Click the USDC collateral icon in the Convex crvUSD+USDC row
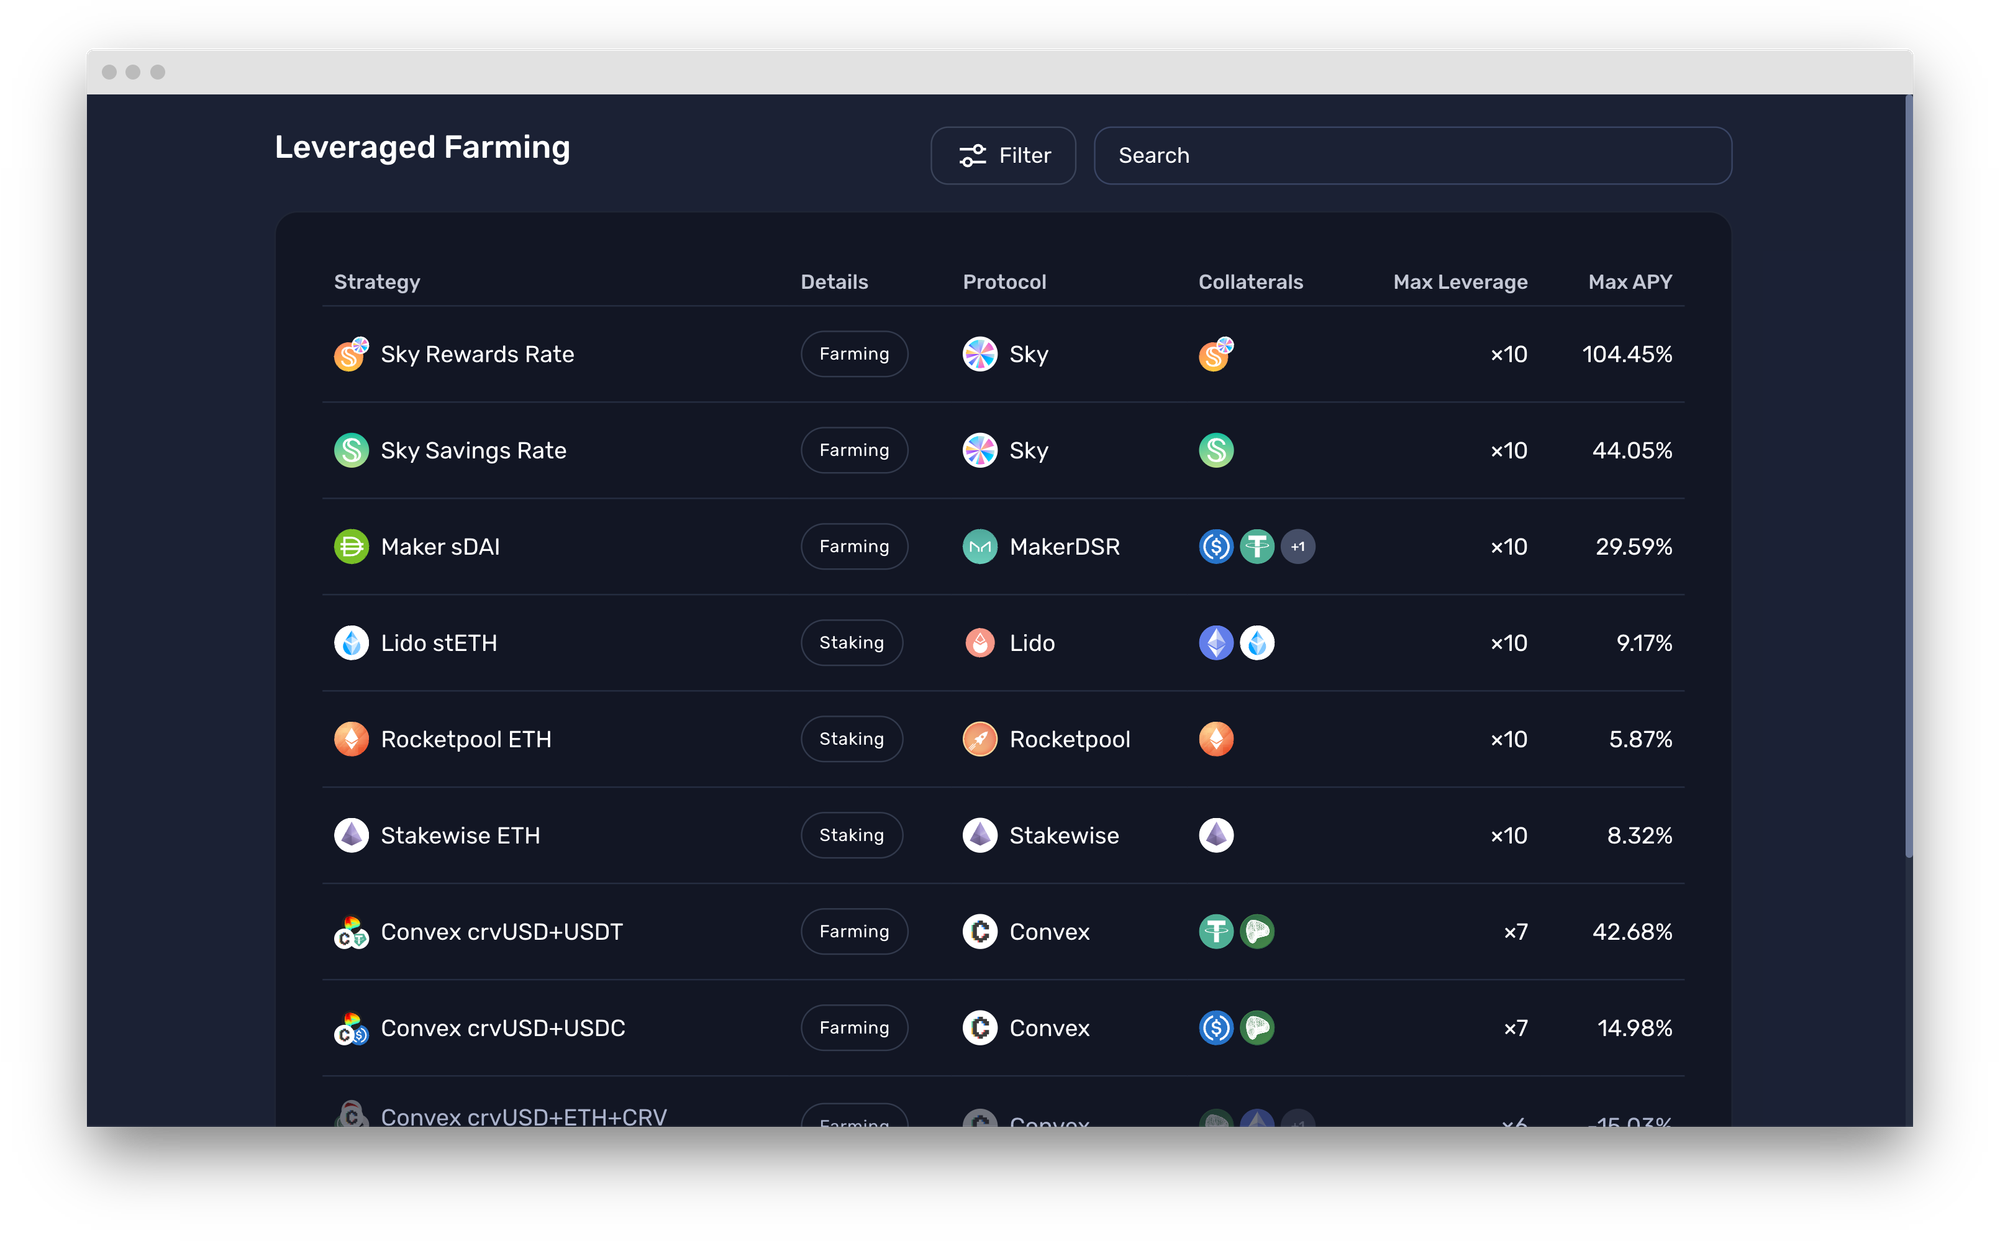This screenshot has width=2000, height=1251. (x=1216, y=1028)
